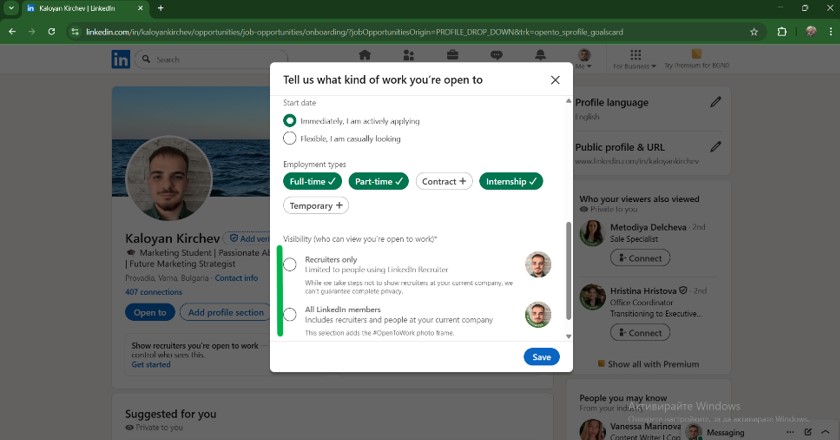Click Open to button on profile
This screenshot has height=440, width=840.
click(150, 312)
